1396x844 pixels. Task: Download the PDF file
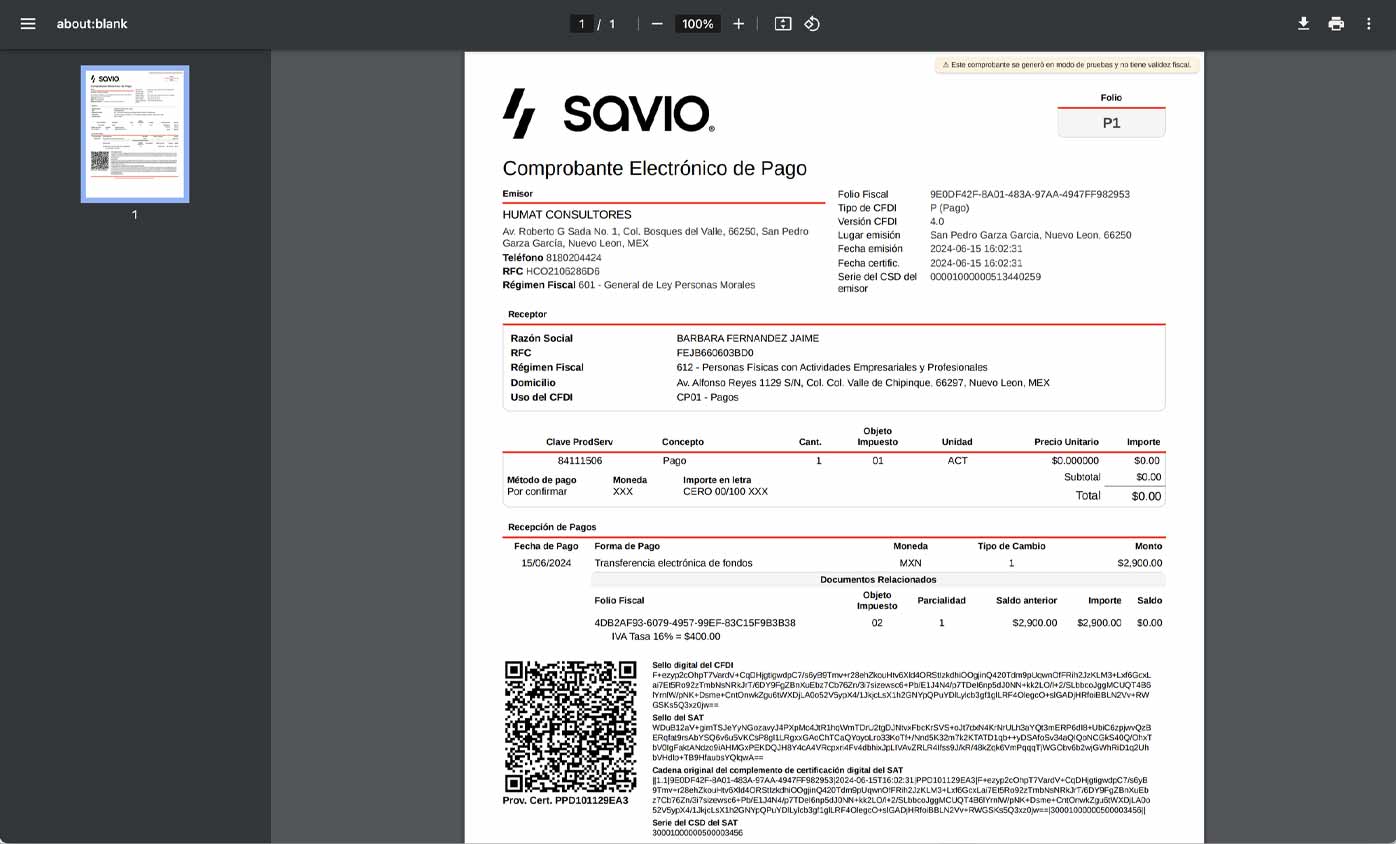[x=1303, y=24]
